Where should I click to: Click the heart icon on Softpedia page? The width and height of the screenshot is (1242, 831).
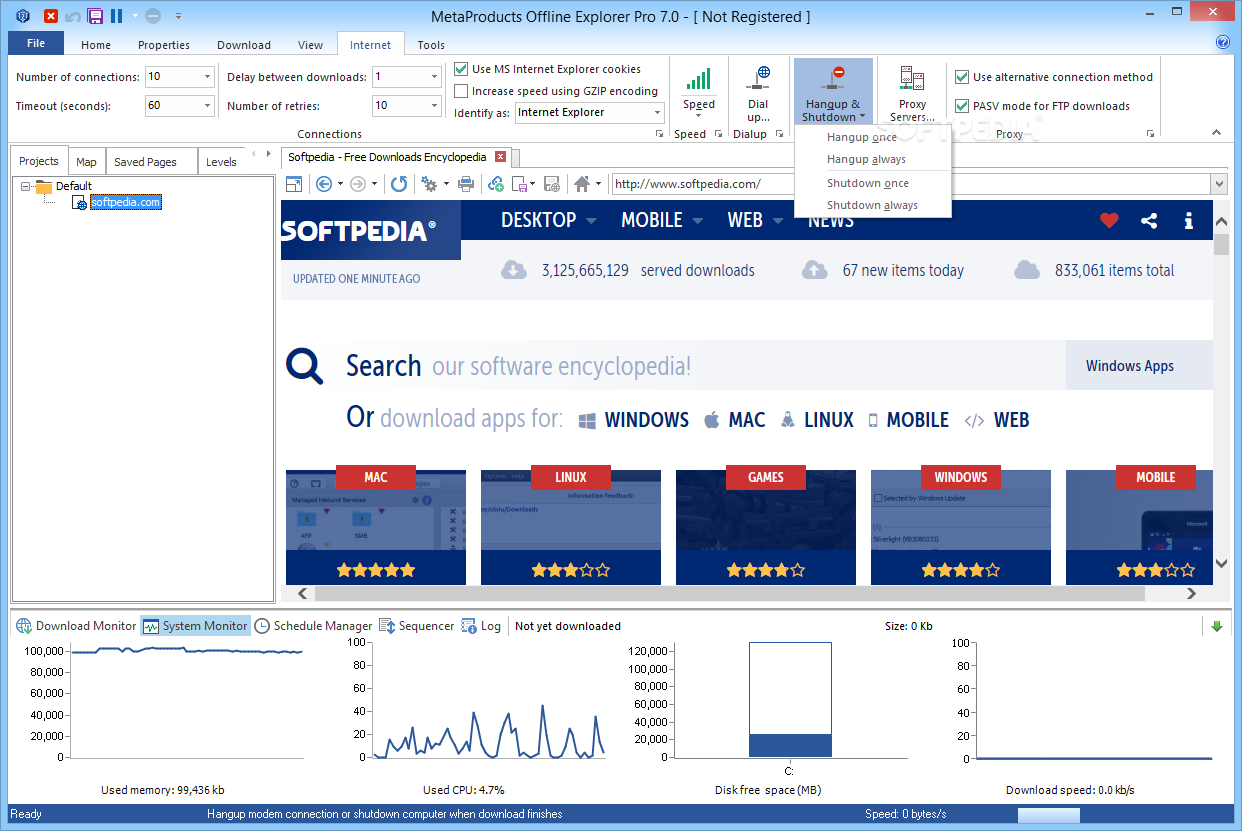pyautogui.click(x=1109, y=221)
